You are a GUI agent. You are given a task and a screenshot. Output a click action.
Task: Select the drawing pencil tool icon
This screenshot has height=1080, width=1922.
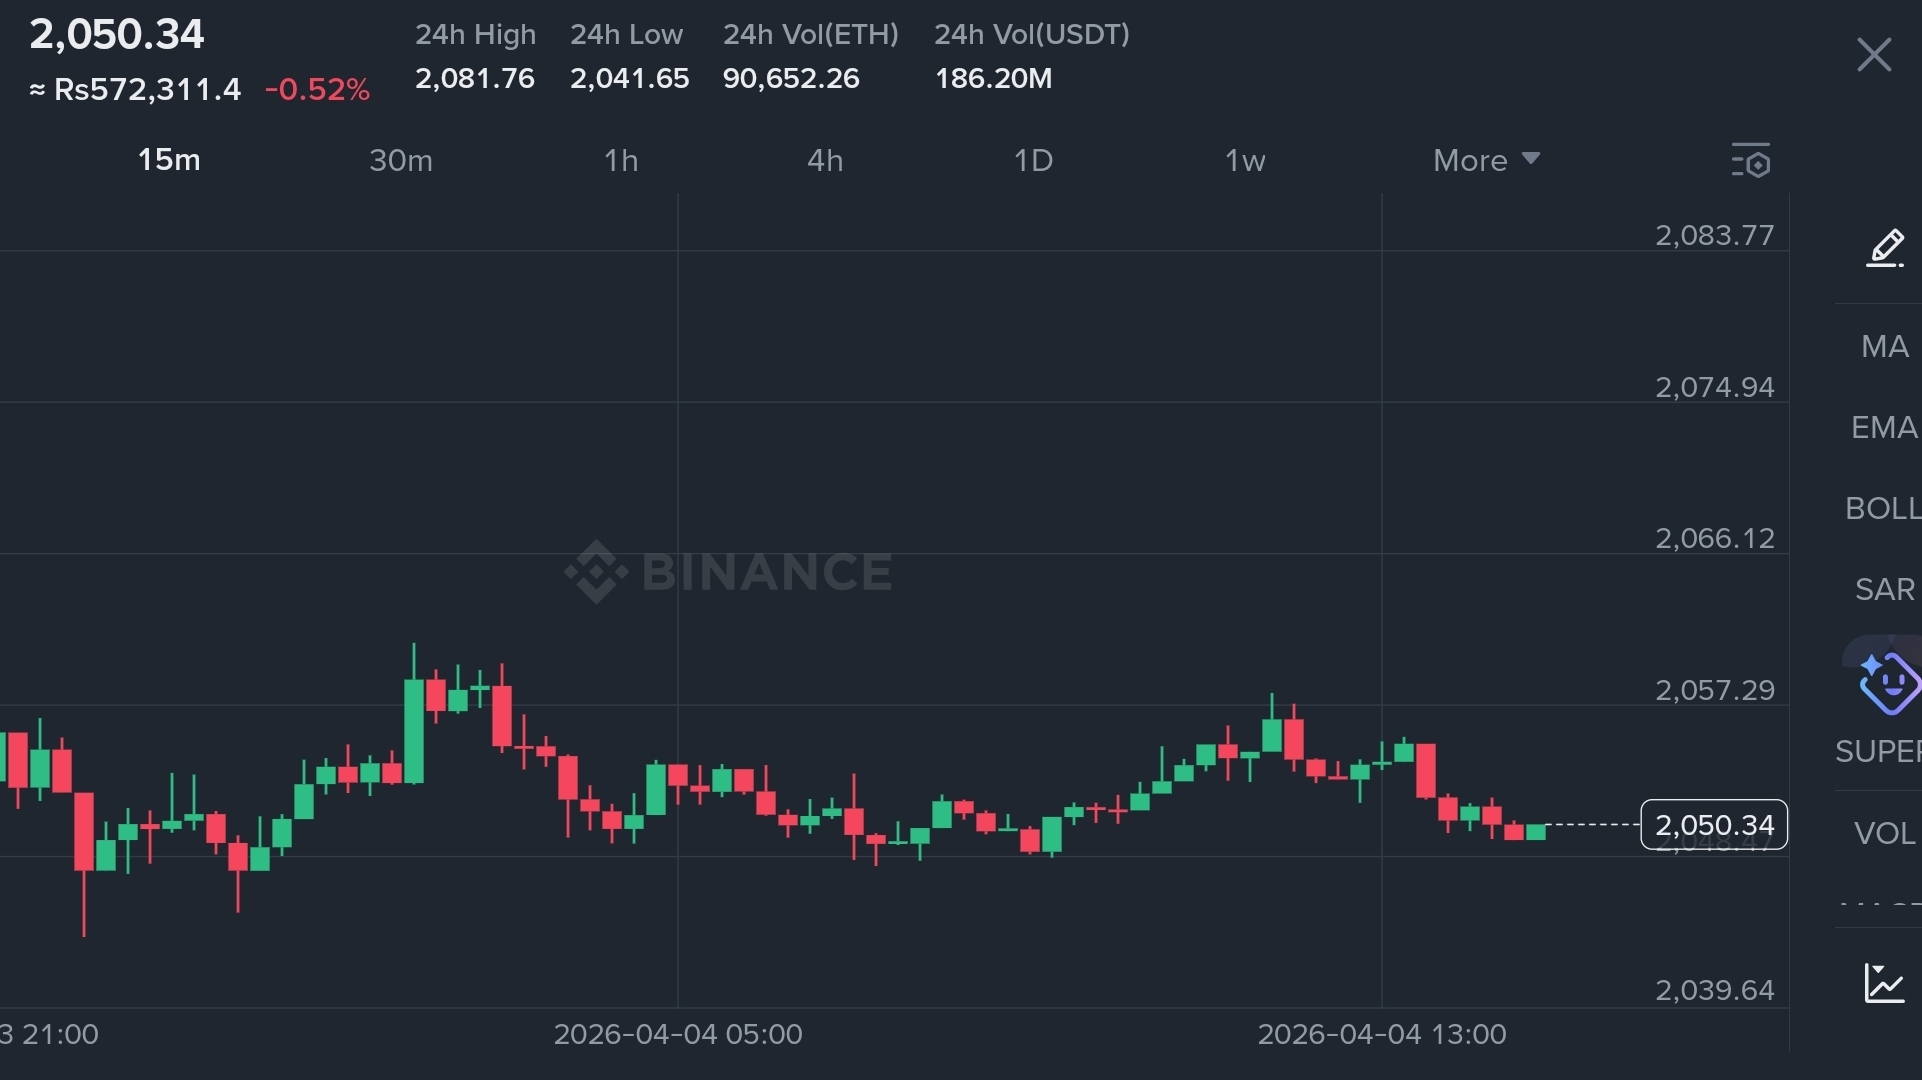[1884, 248]
